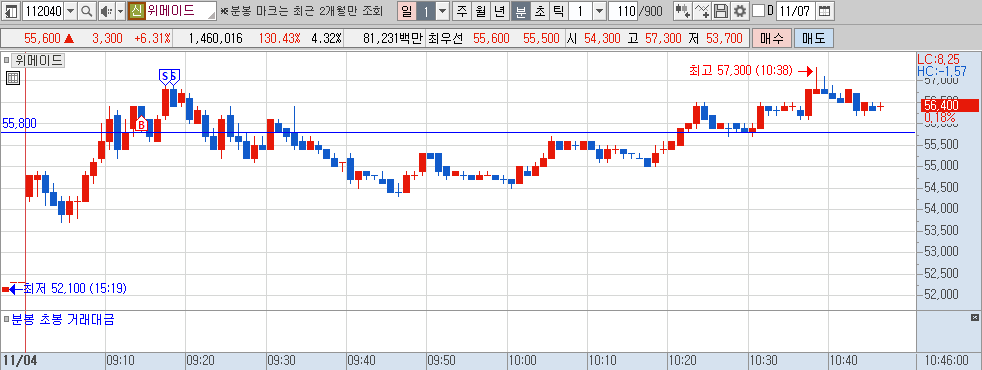
Task: Open chart settings gear icon
Action: point(740,11)
